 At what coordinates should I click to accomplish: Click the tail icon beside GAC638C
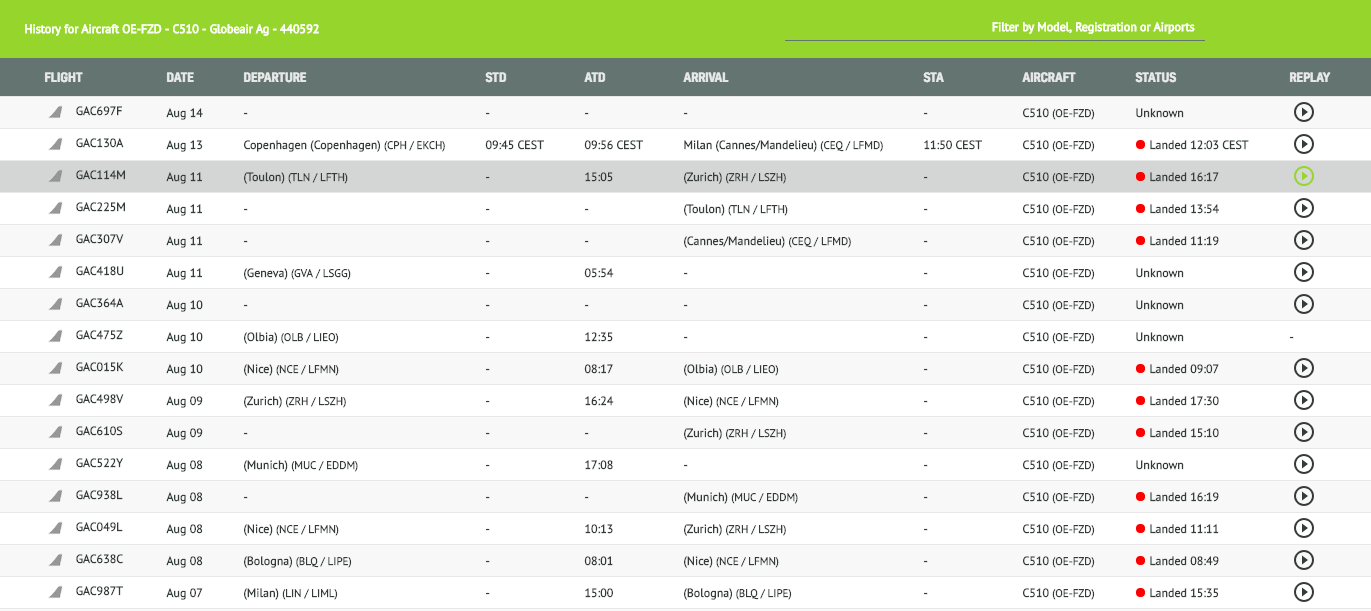56,561
